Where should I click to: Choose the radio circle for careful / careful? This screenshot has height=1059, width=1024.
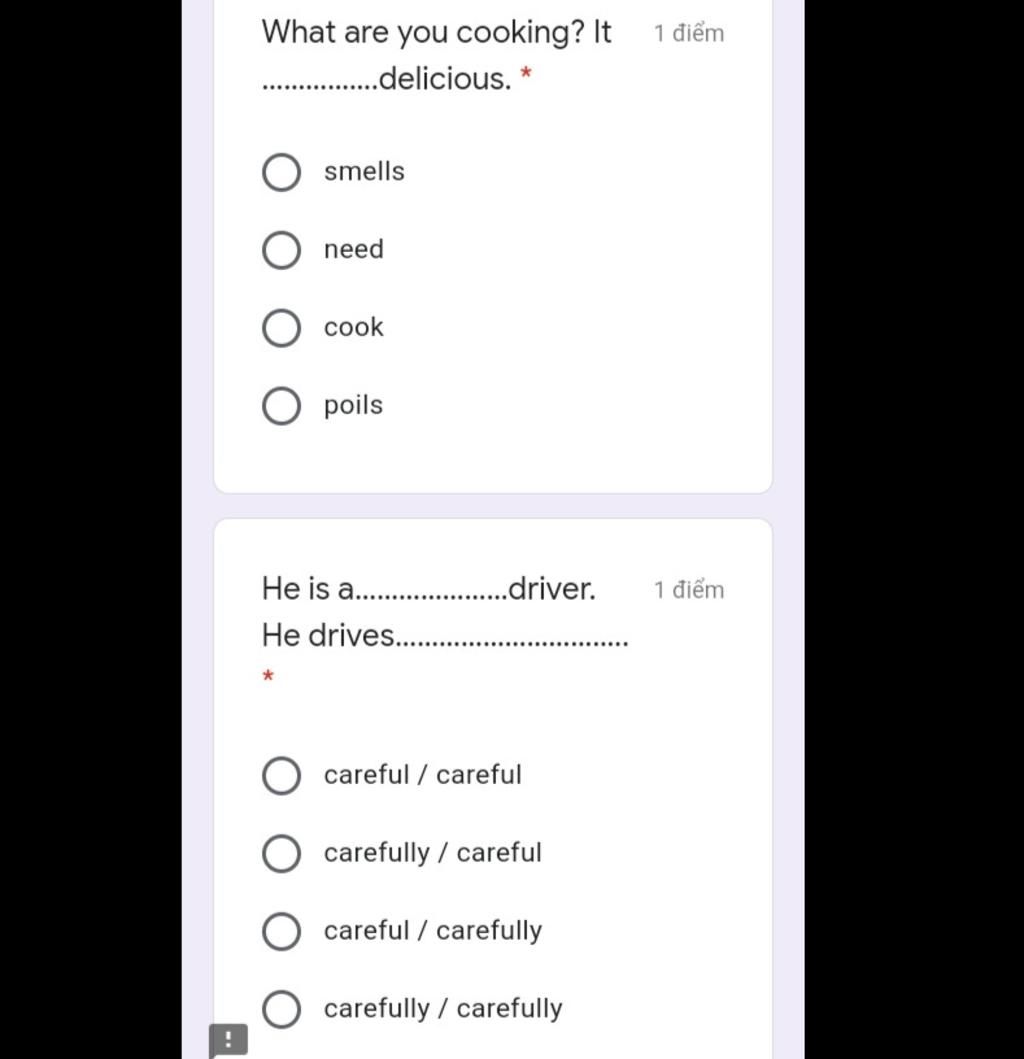tap(281, 775)
